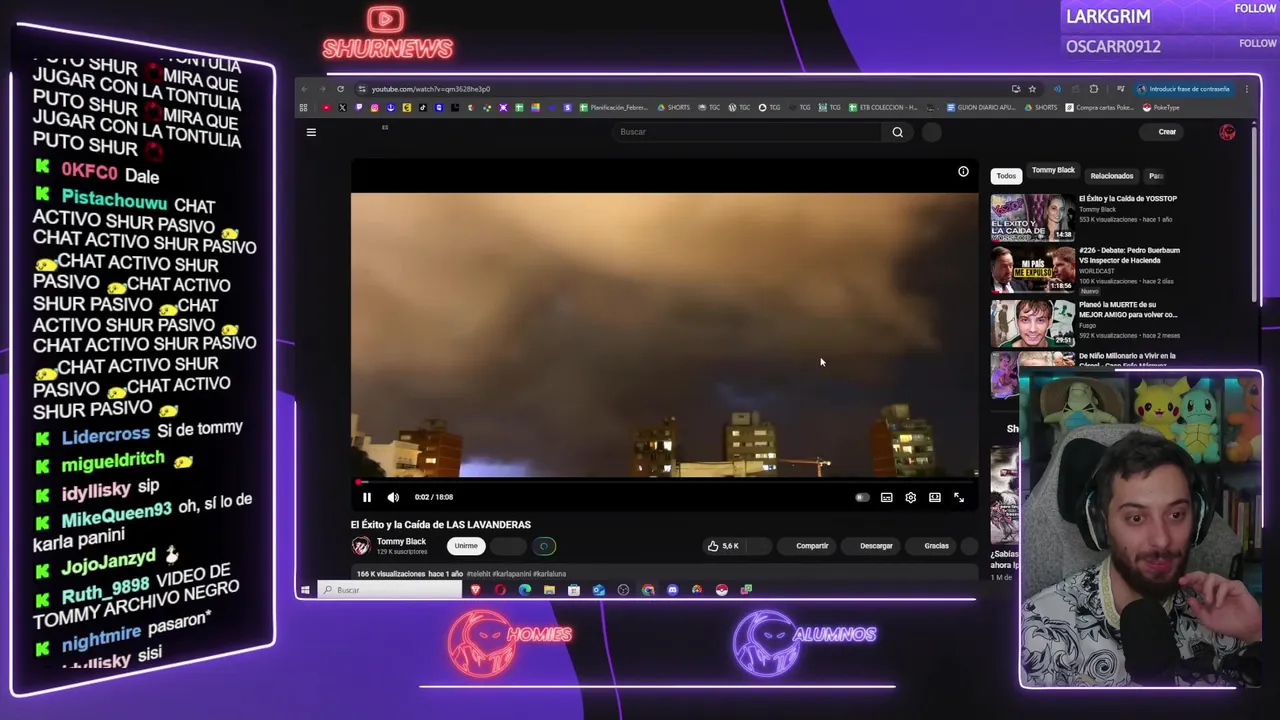Open Opera from the taskbar
This screenshot has height=720, width=1280.
point(500,590)
